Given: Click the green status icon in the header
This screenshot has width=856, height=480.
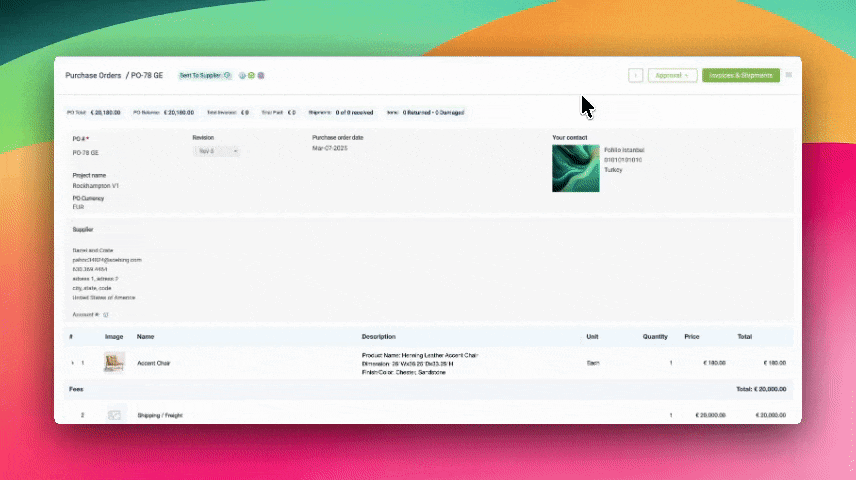Looking at the screenshot, I should click(252, 75).
